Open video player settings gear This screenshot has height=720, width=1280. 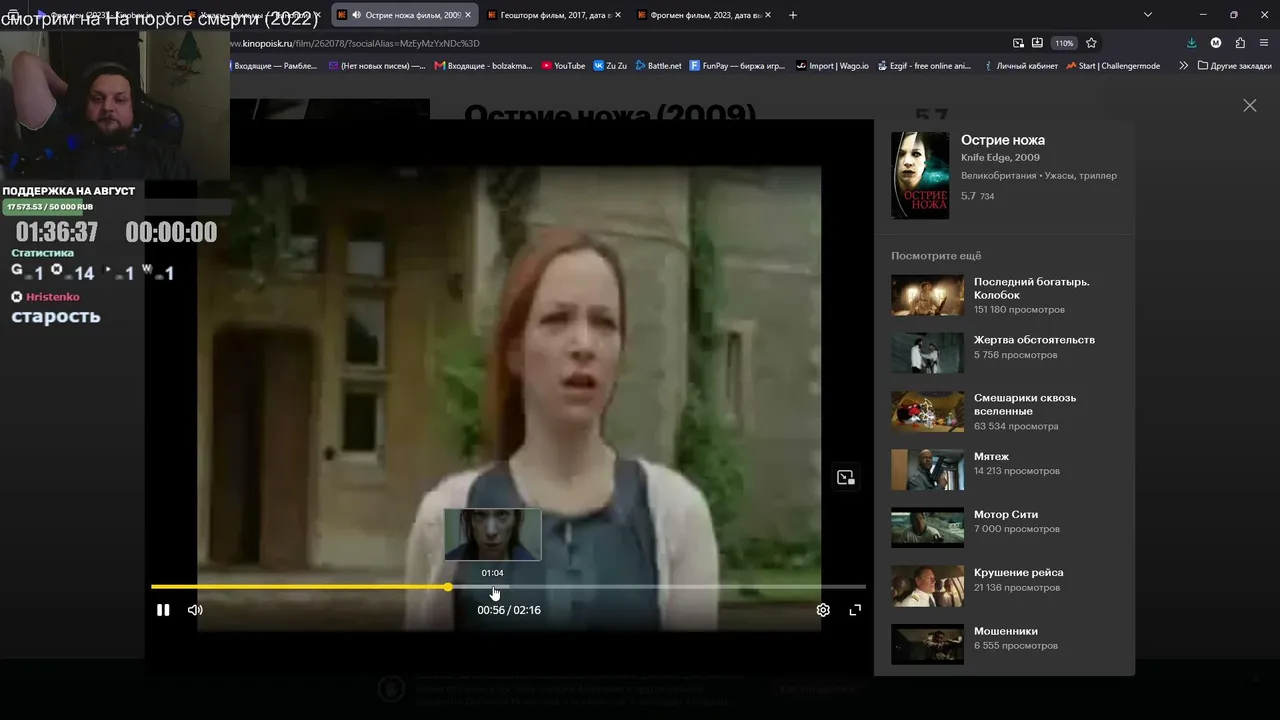pos(823,610)
